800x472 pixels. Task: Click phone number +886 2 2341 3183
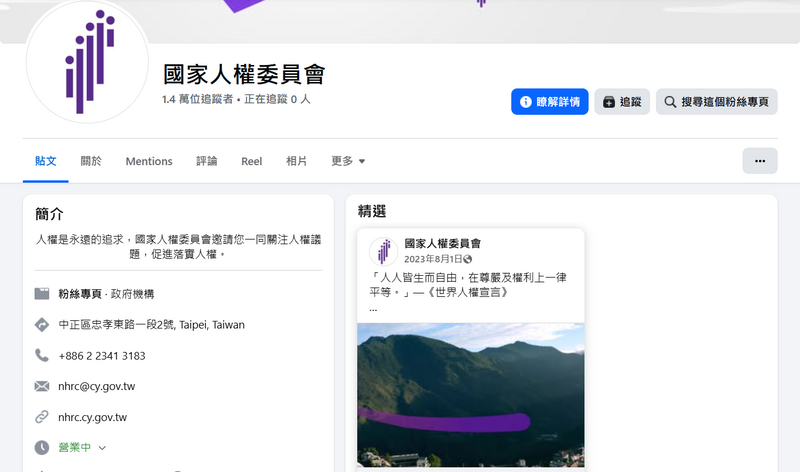click(102, 356)
